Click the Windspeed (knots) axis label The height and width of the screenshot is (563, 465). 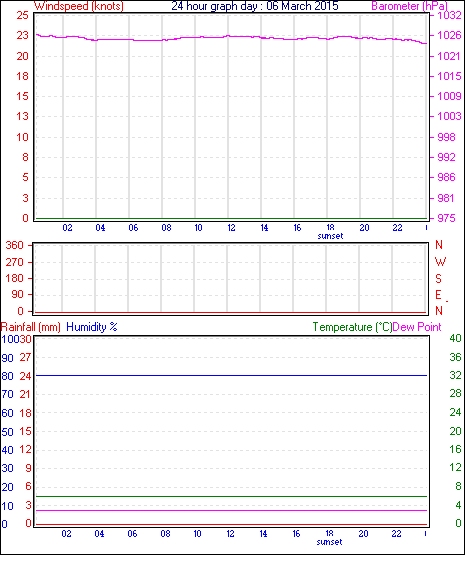point(79,6)
